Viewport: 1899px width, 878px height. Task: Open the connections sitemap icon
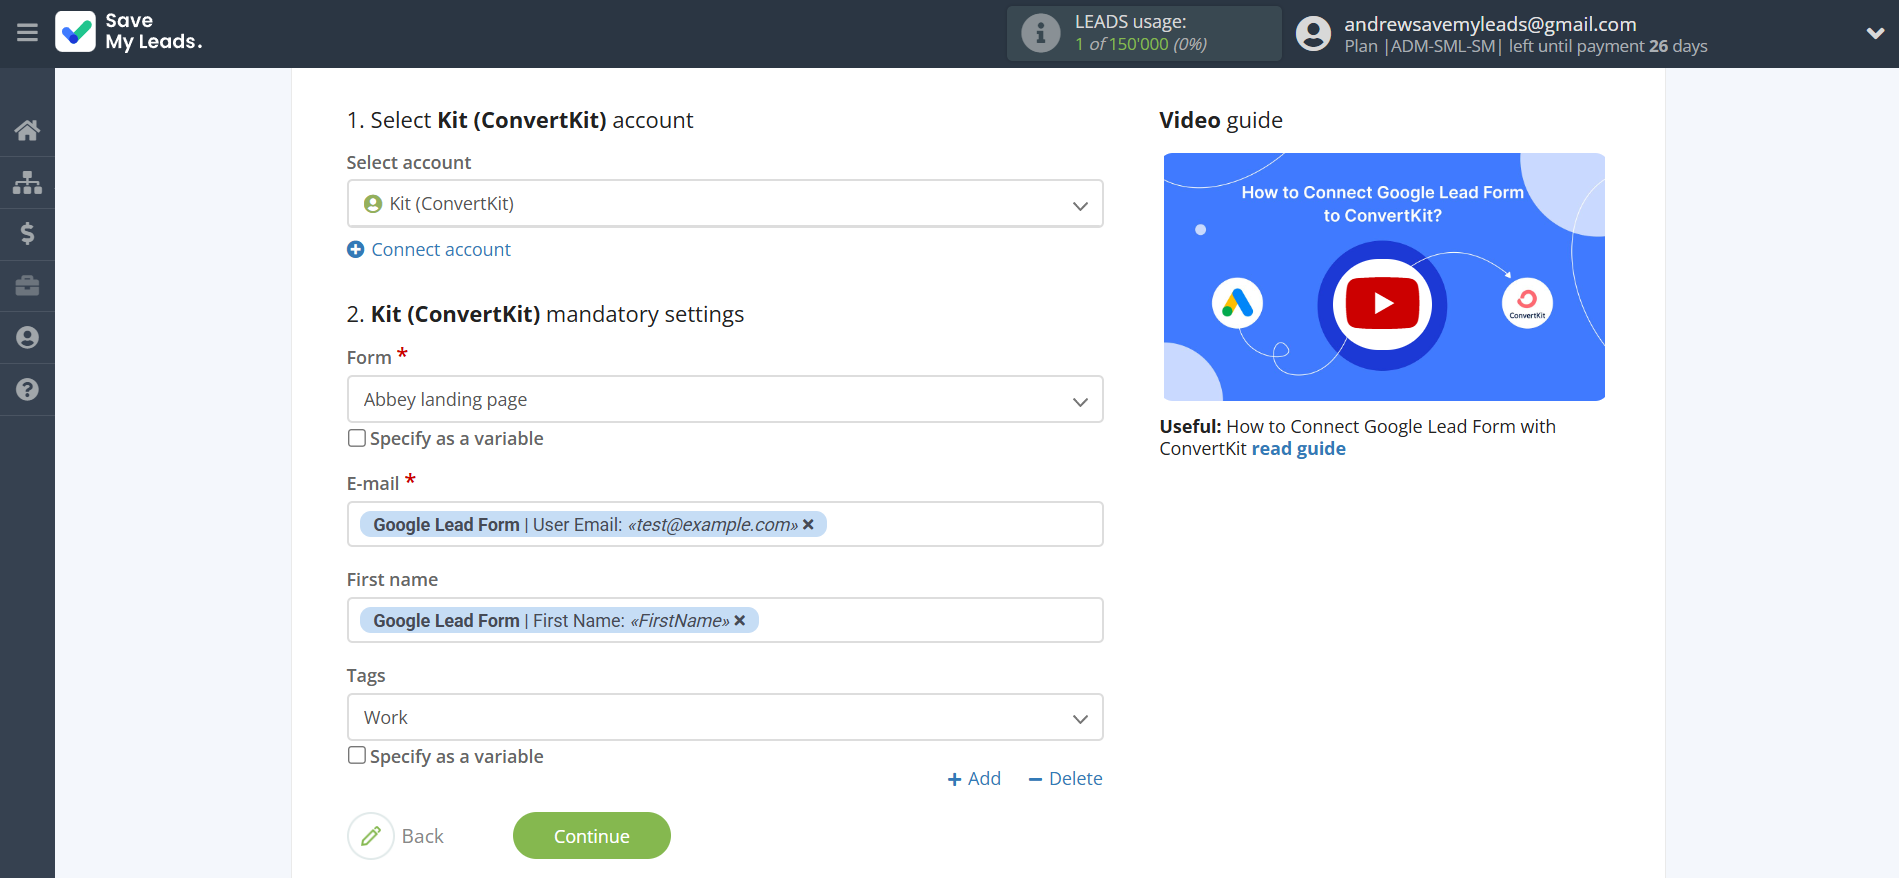[x=27, y=182]
